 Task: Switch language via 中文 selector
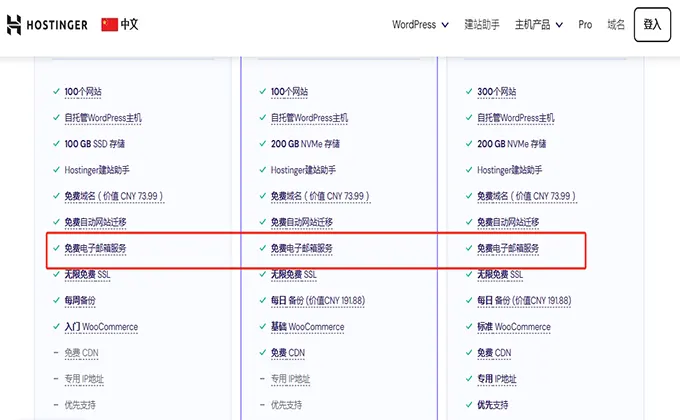129,24
